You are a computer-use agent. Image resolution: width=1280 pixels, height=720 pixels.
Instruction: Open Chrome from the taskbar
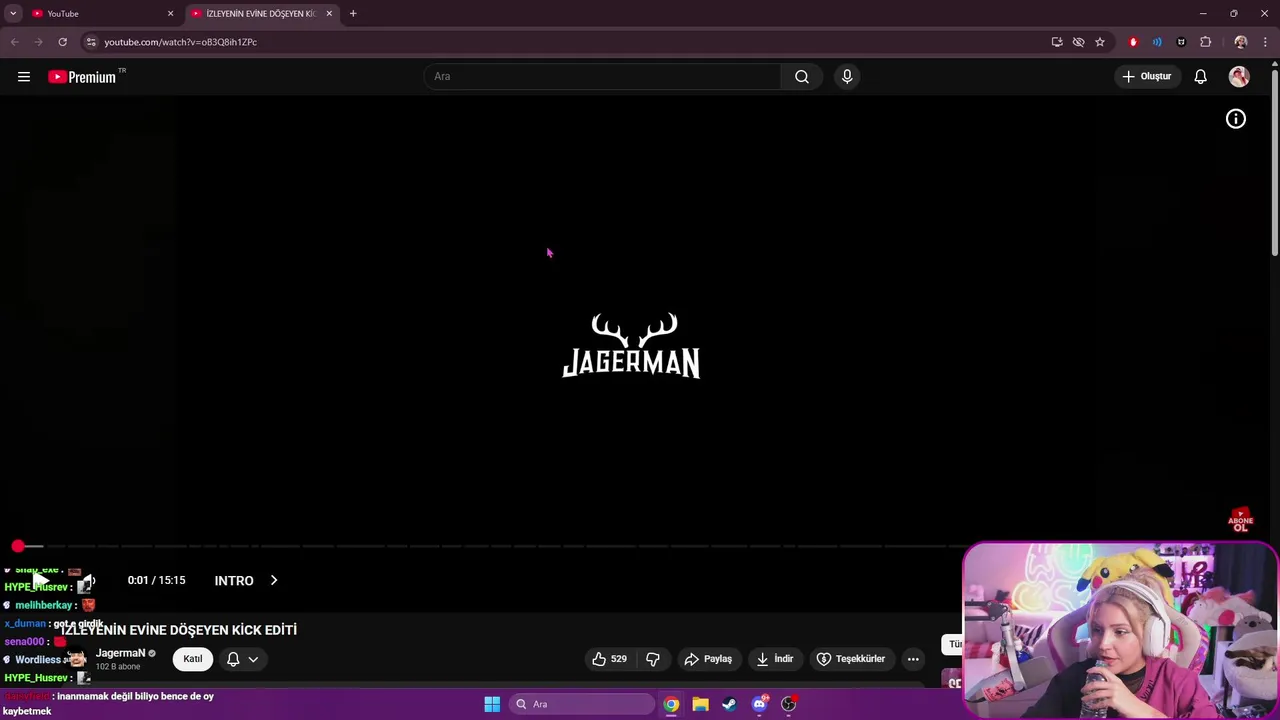[671, 704]
